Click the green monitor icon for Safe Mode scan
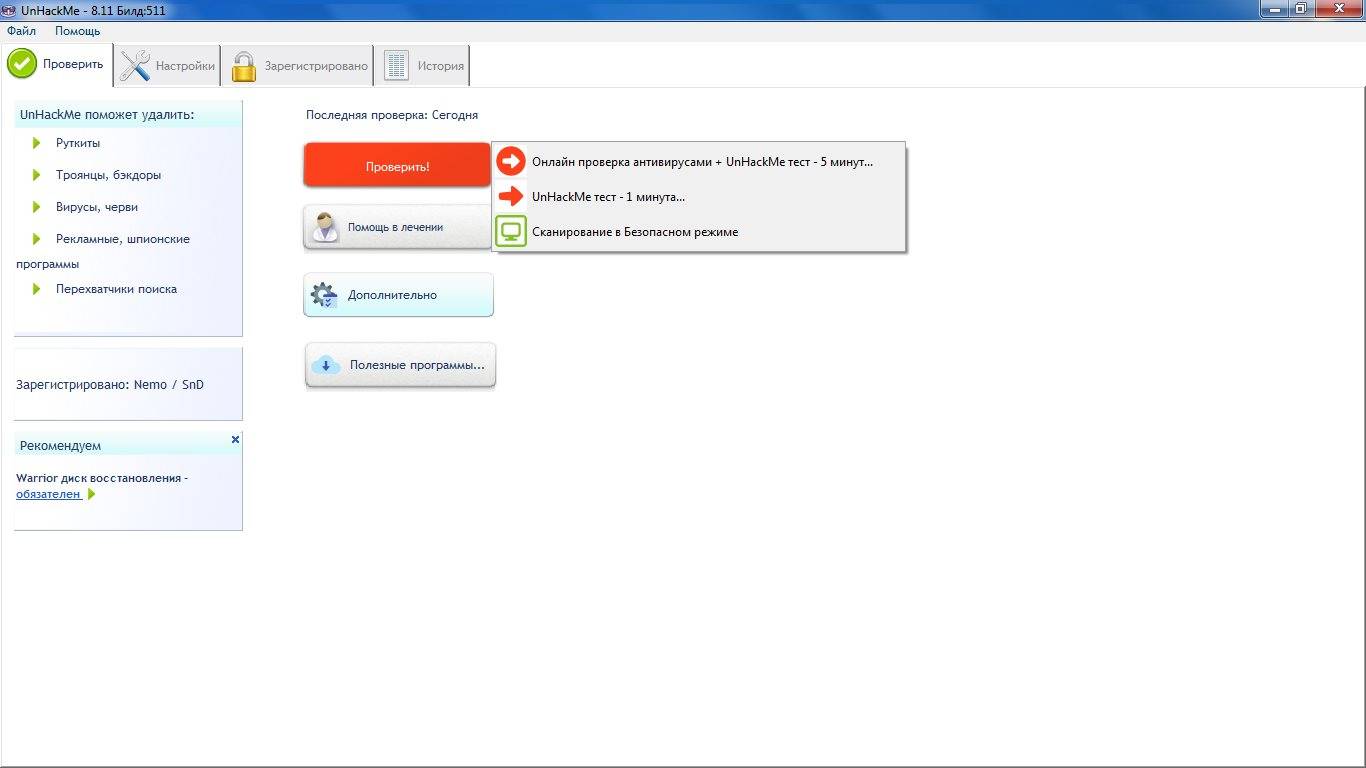Viewport: 1366px width, 768px height. click(x=511, y=232)
